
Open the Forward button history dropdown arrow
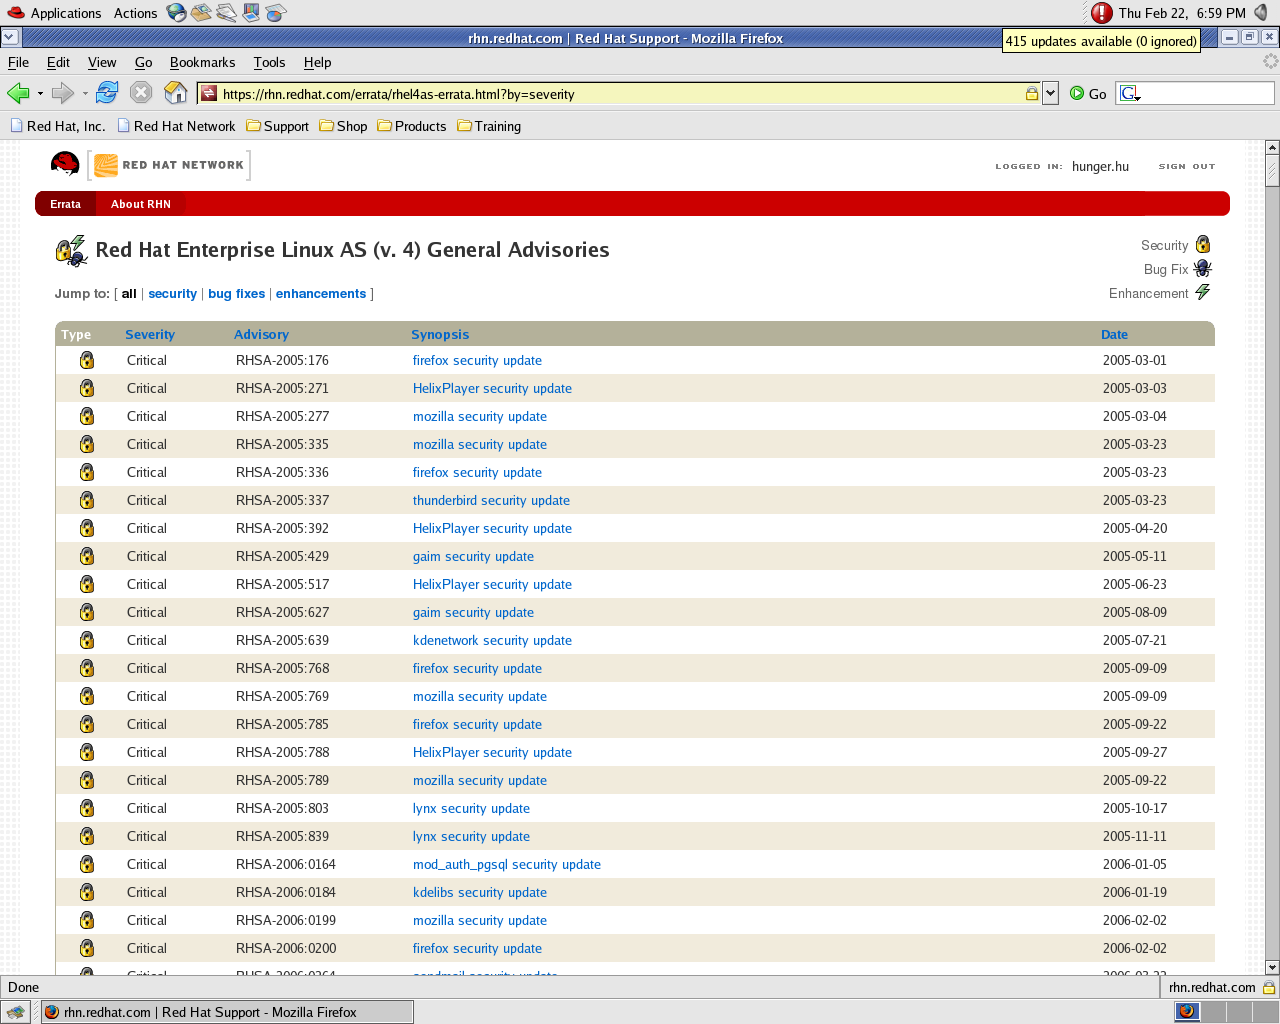85,94
